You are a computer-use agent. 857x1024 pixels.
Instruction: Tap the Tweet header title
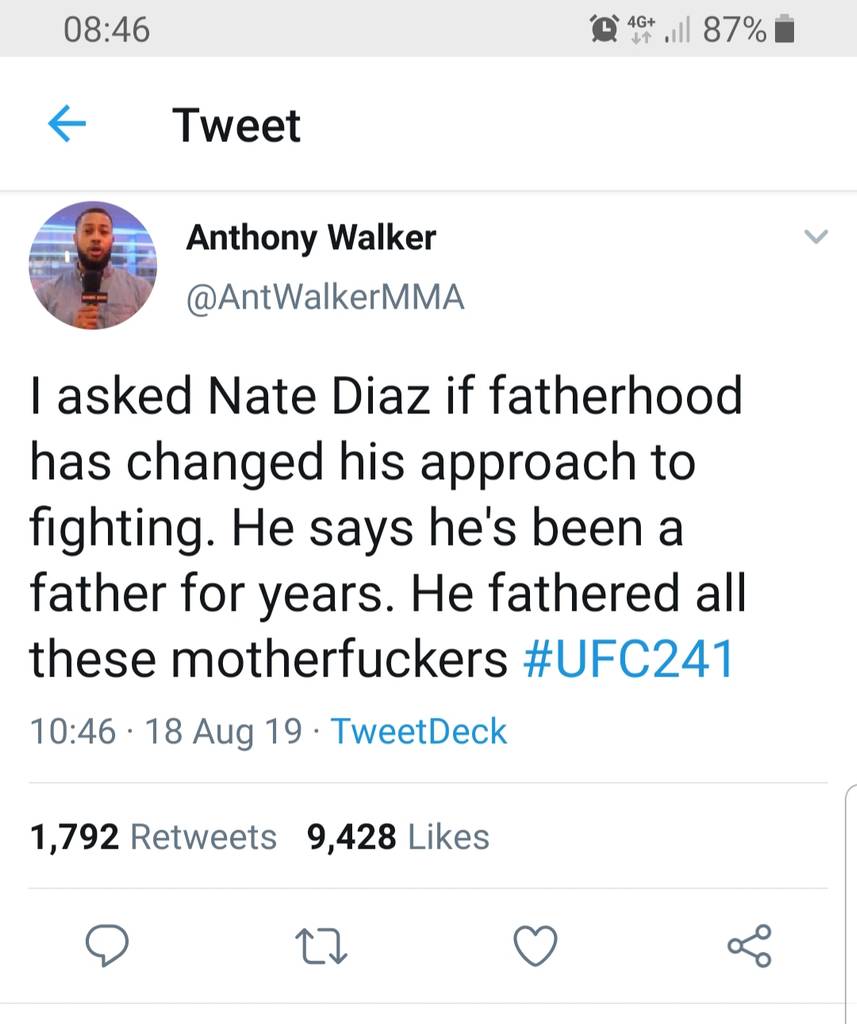(x=236, y=126)
